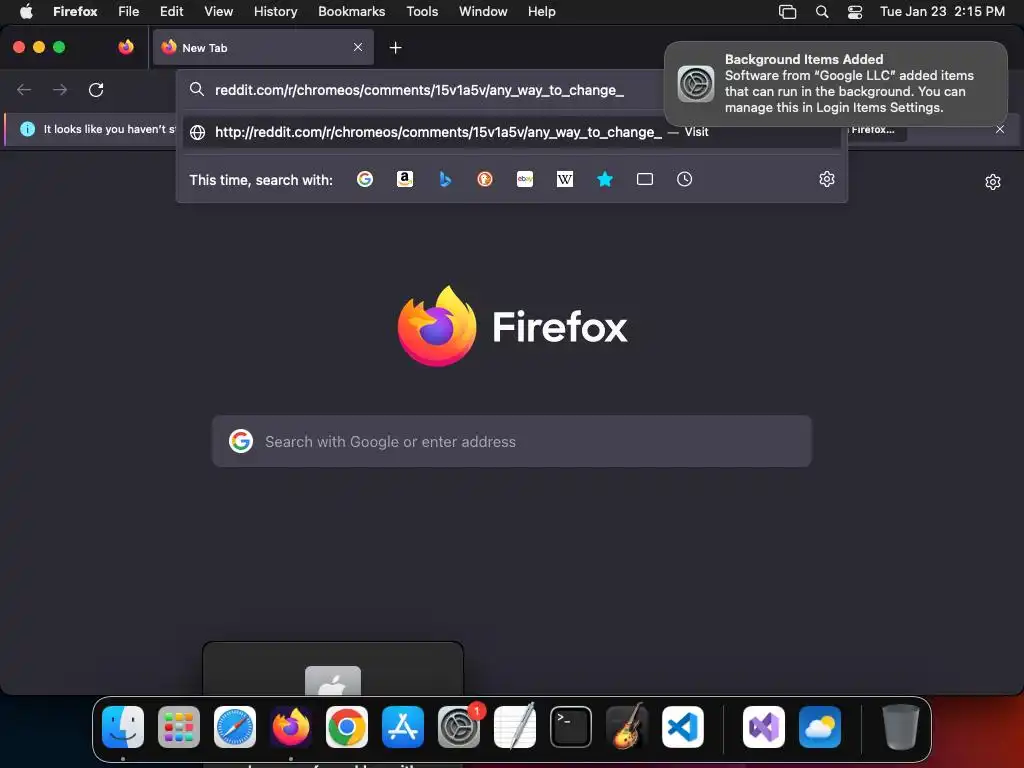
Task: Click the Background Items Added notification
Action: coord(836,84)
